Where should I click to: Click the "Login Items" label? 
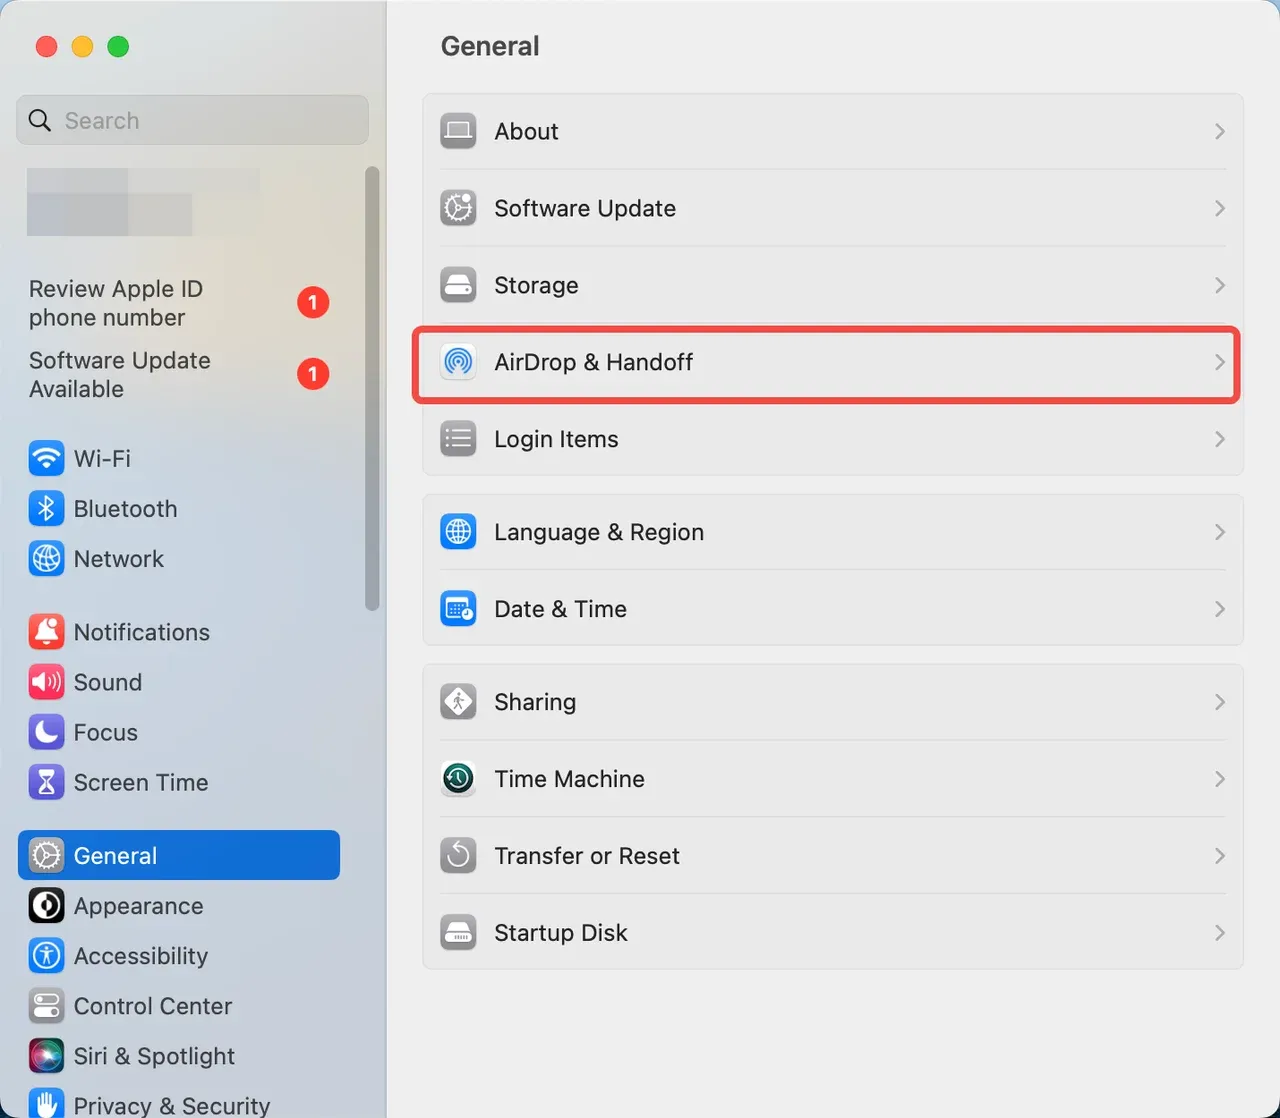coord(556,439)
